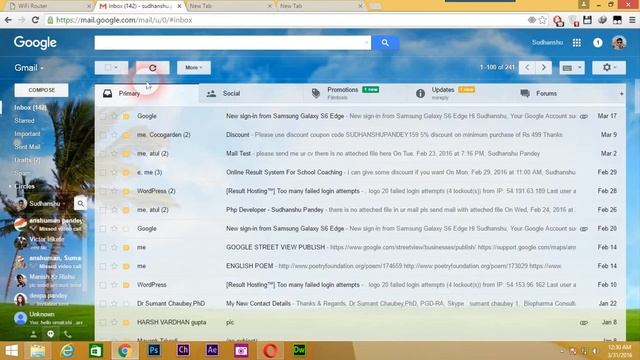This screenshot has height=360, width=640.
Task: Select checkbox for Online Result System email
Action: (103, 172)
